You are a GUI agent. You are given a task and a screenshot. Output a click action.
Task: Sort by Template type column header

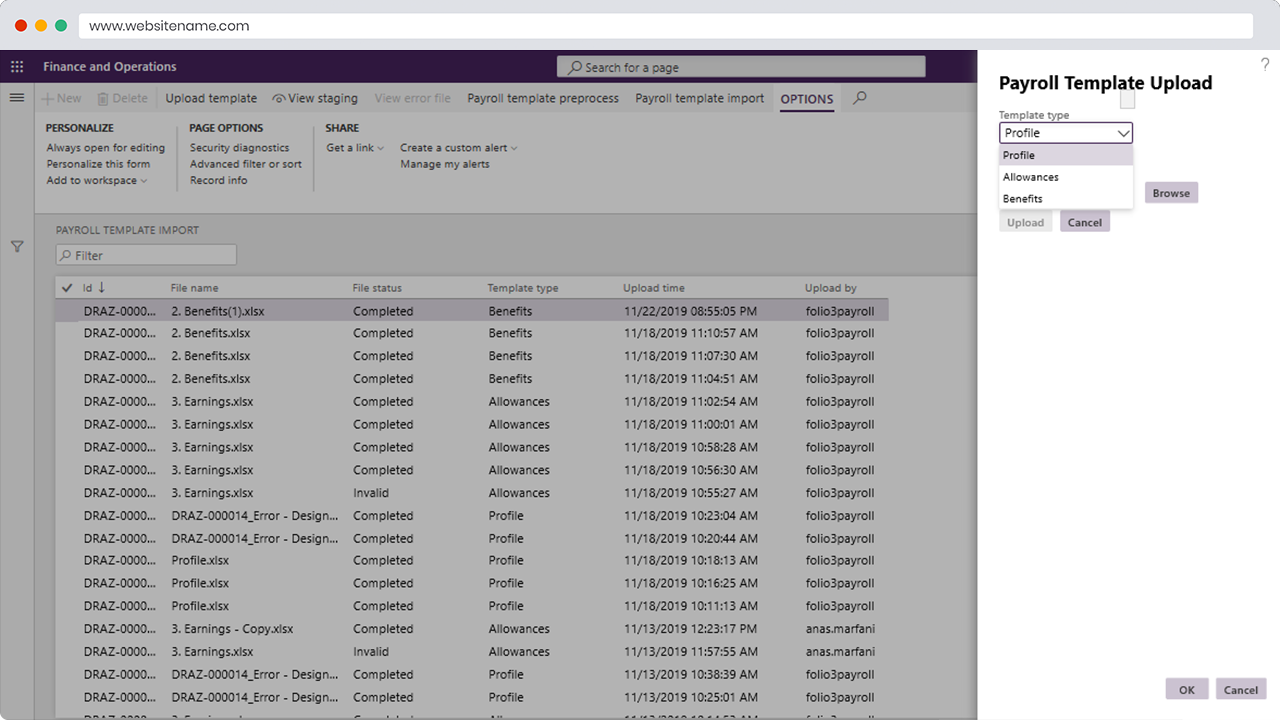pos(523,288)
